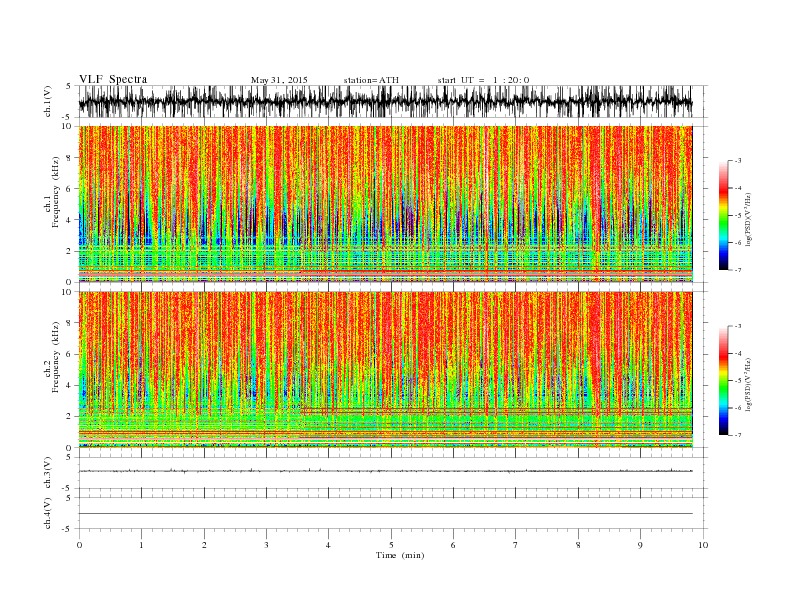Screen dimensions: 792x612
Task: Click time axis tick label '2'
Action: (x=204, y=545)
